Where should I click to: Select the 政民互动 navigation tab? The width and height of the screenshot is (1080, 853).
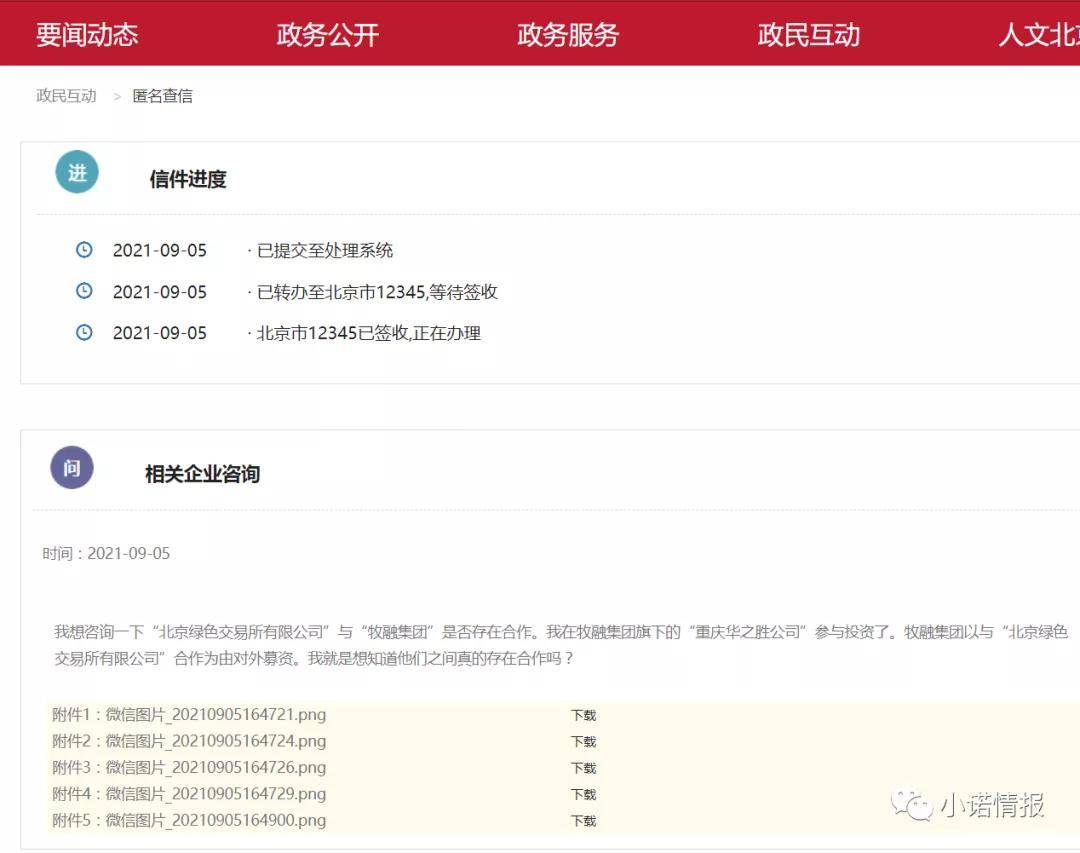pyautogui.click(x=809, y=34)
